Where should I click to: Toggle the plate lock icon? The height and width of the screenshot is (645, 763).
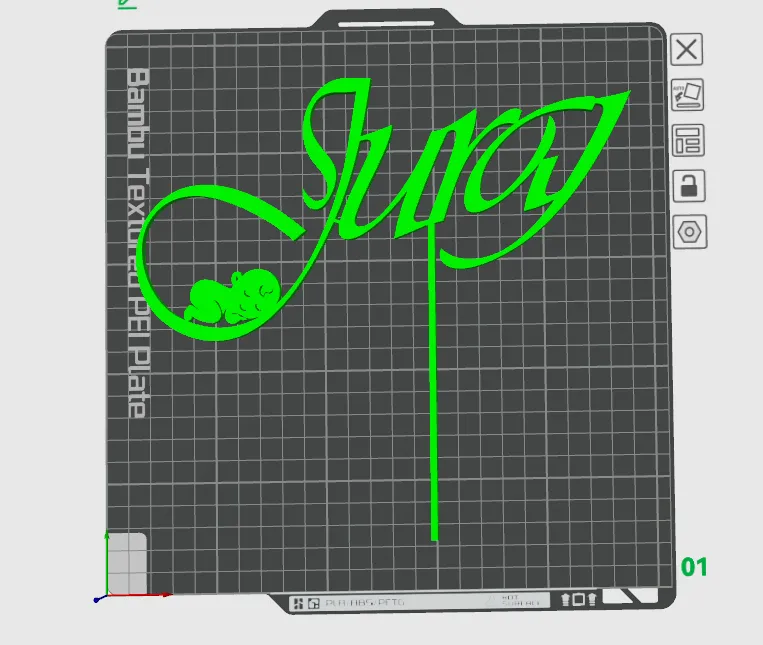pyautogui.click(x=689, y=185)
